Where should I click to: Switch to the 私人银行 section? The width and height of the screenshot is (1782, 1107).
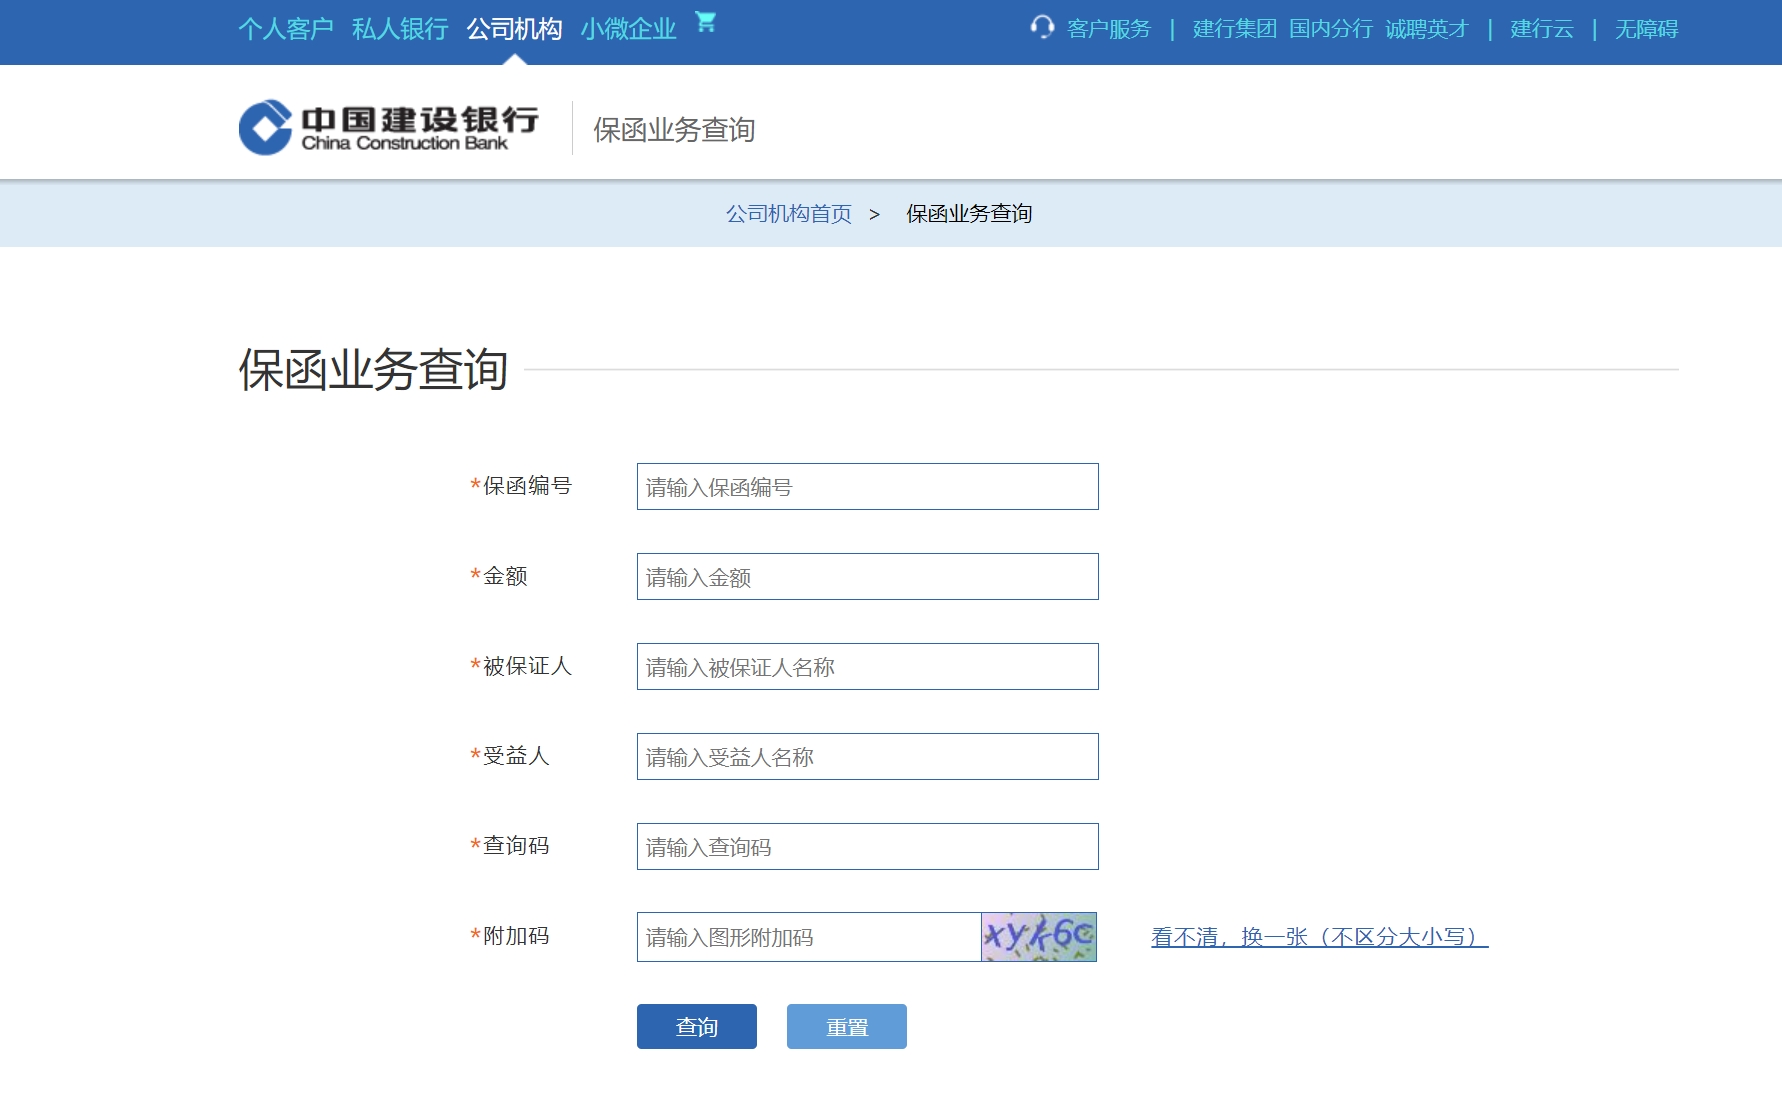click(400, 29)
